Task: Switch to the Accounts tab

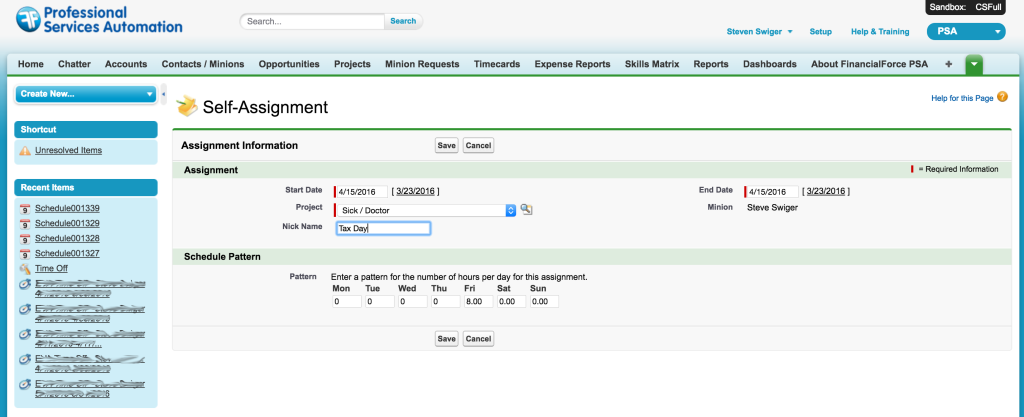Action: click(126, 64)
